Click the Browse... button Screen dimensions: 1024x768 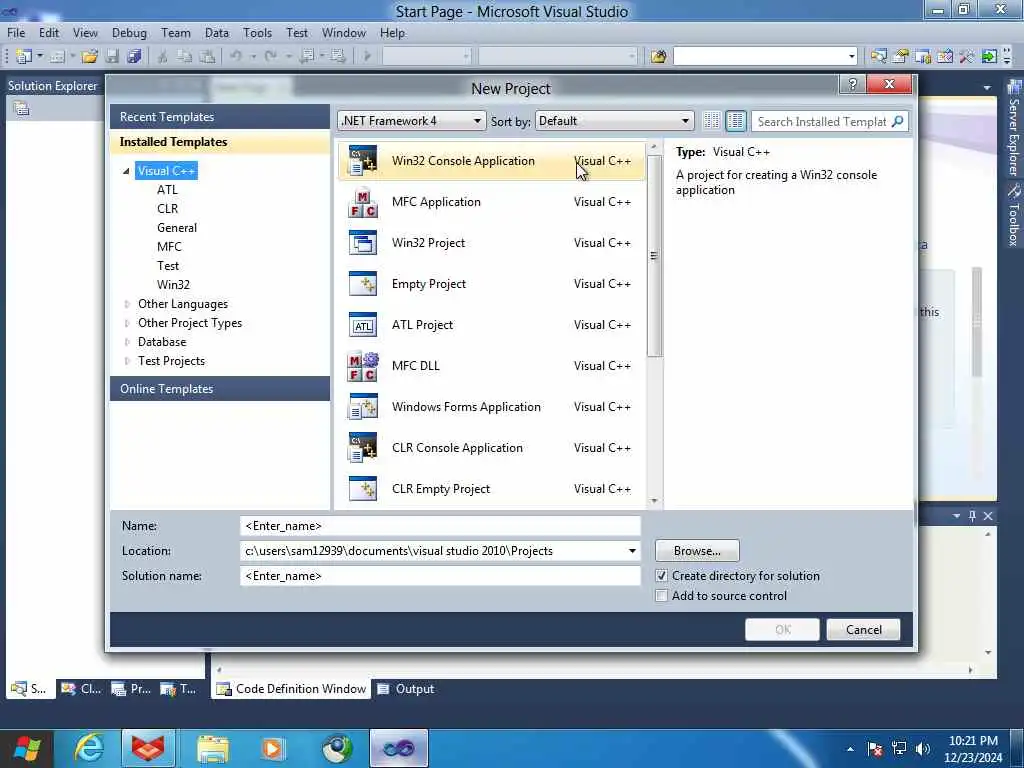pos(697,551)
